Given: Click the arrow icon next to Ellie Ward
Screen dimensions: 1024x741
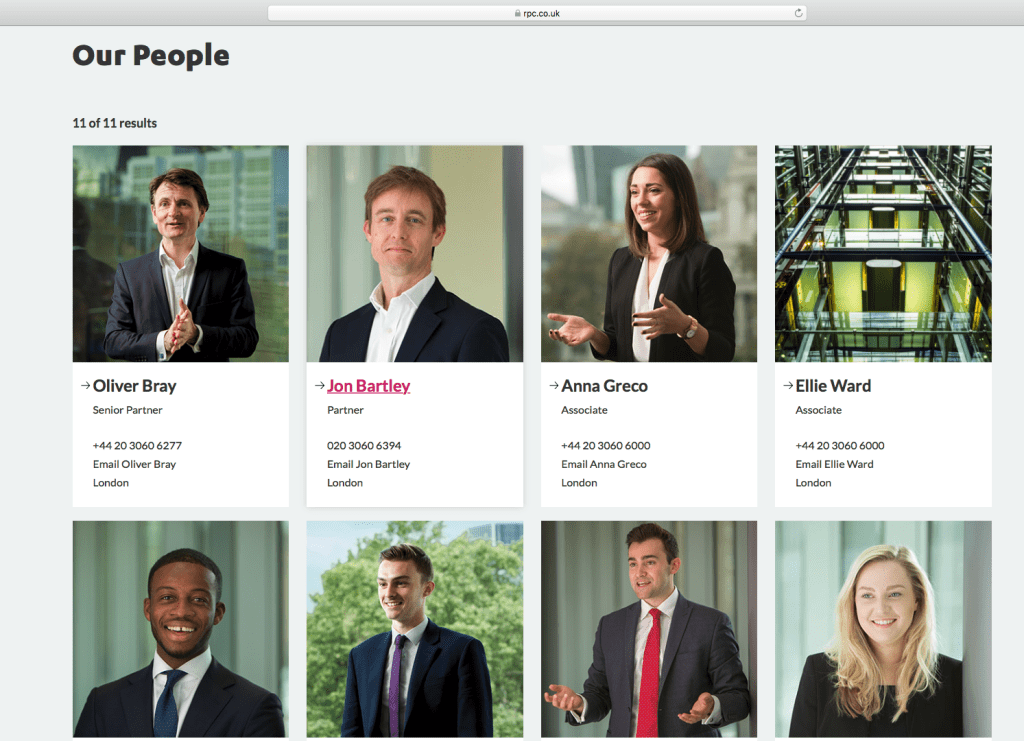Looking at the screenshot, I should 788,386.
